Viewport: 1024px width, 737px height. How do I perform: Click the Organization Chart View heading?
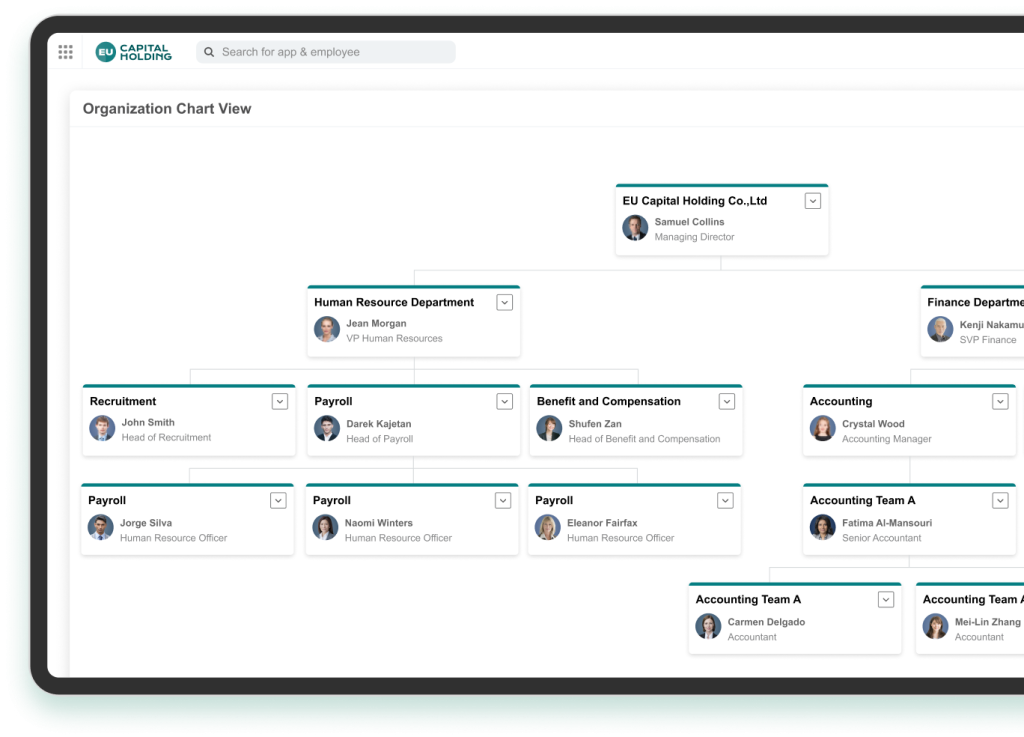[x=167, y=108]
